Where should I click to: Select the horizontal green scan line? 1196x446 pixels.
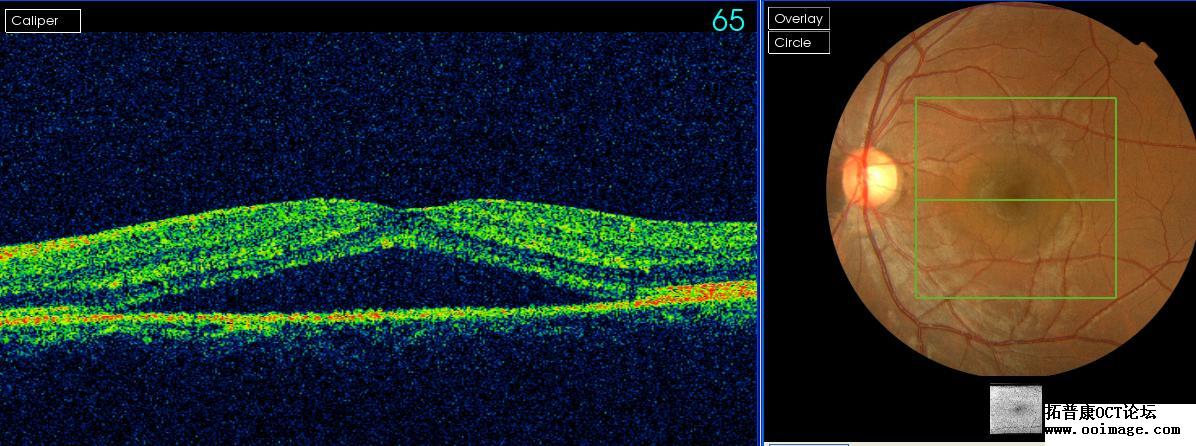[x=1015, y=200]
